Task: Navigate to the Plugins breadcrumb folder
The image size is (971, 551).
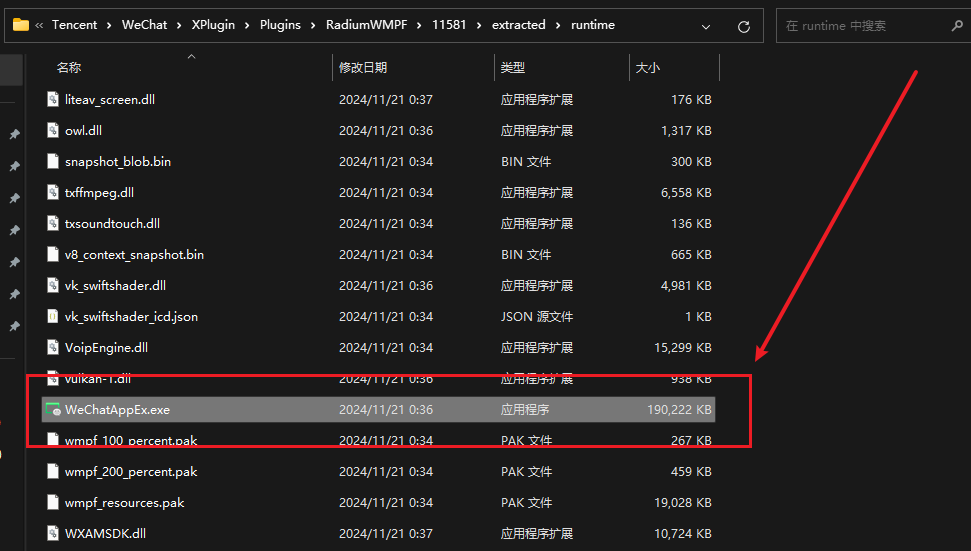Action: (x=280, y=25)
